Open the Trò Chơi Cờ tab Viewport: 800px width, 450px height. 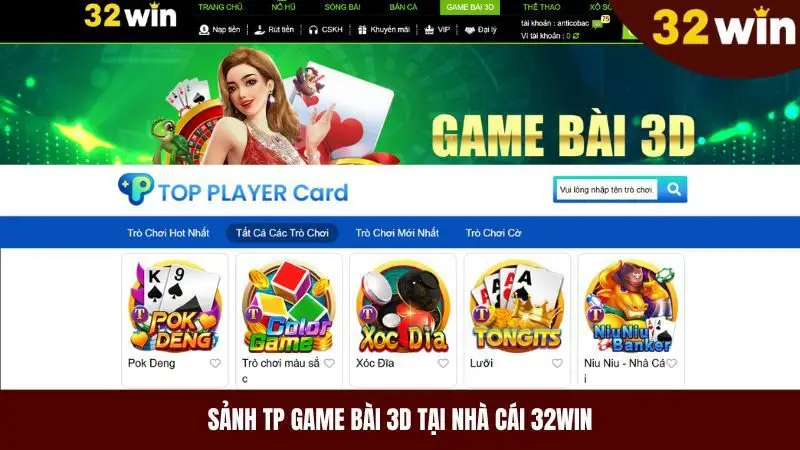[493, 233]
